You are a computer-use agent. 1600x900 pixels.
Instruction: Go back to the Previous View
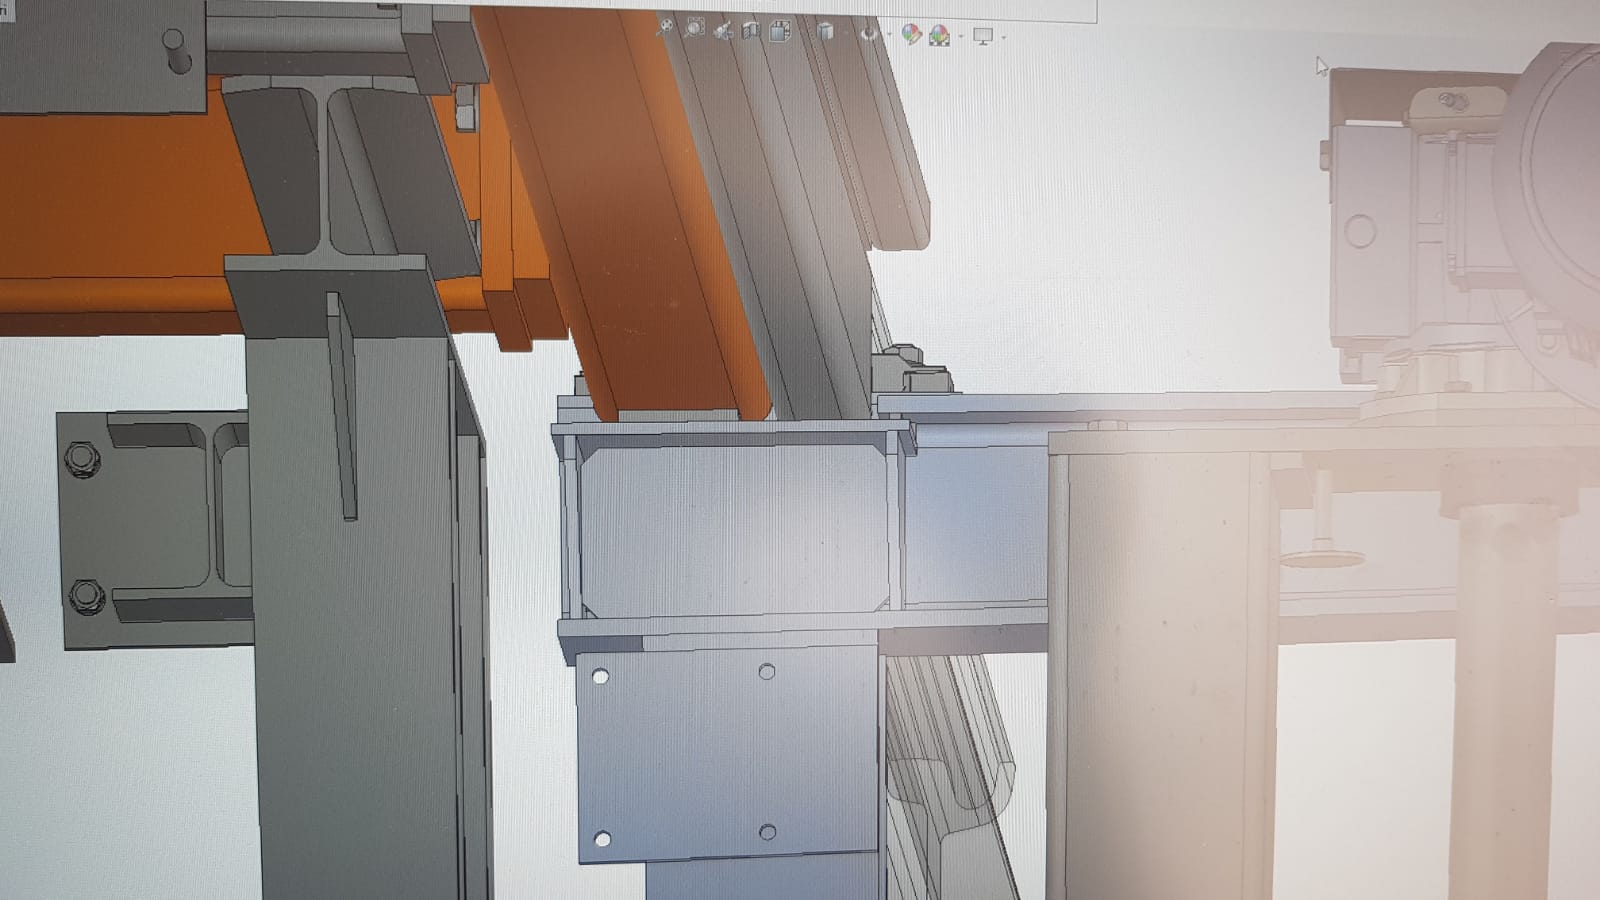coord(723,32)
